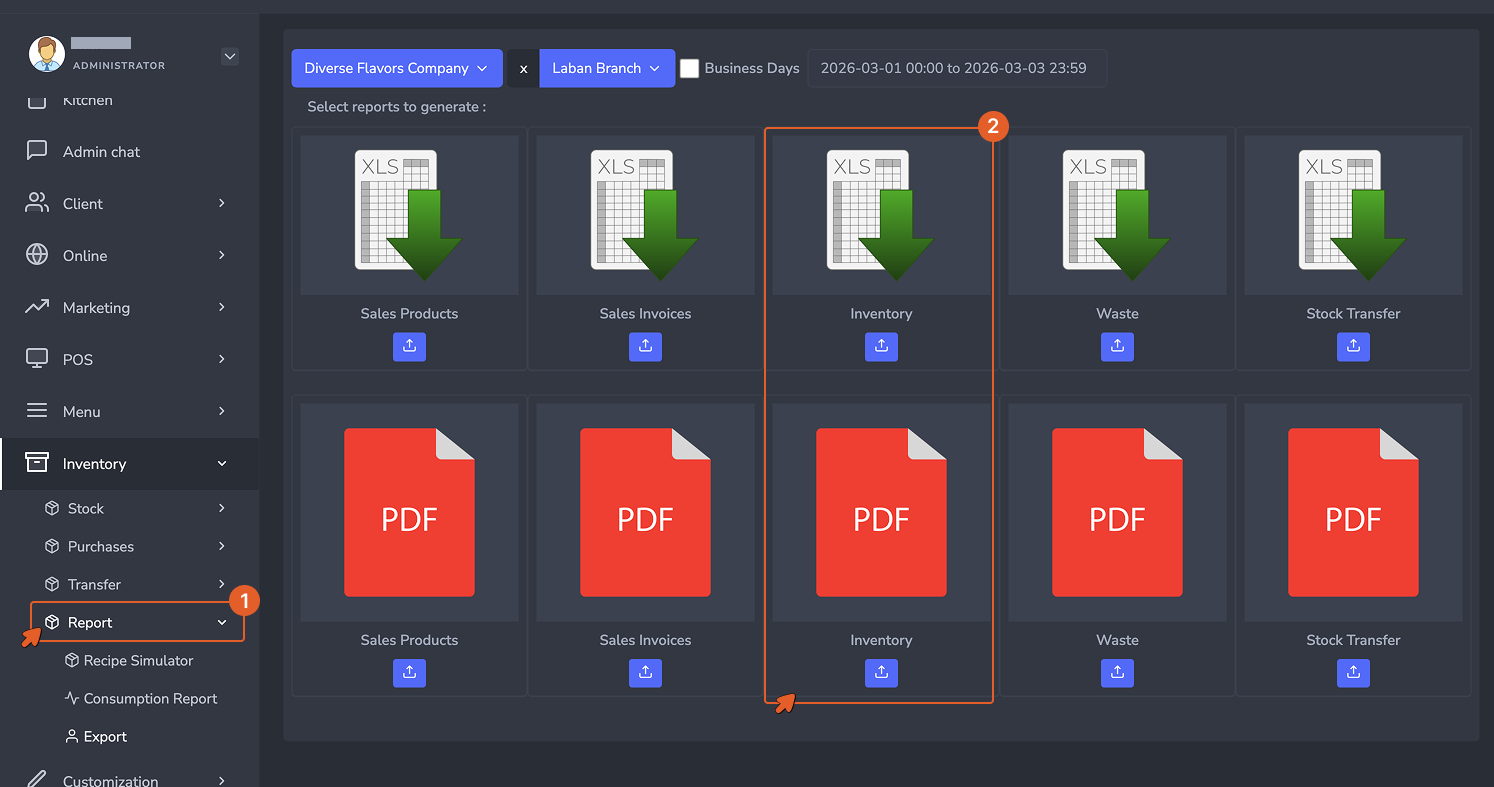The height and width of the screenshot is (787, 1494).
Task: Click the XLS Sales Invoices download icon
Action: click(x=645, y=215)
